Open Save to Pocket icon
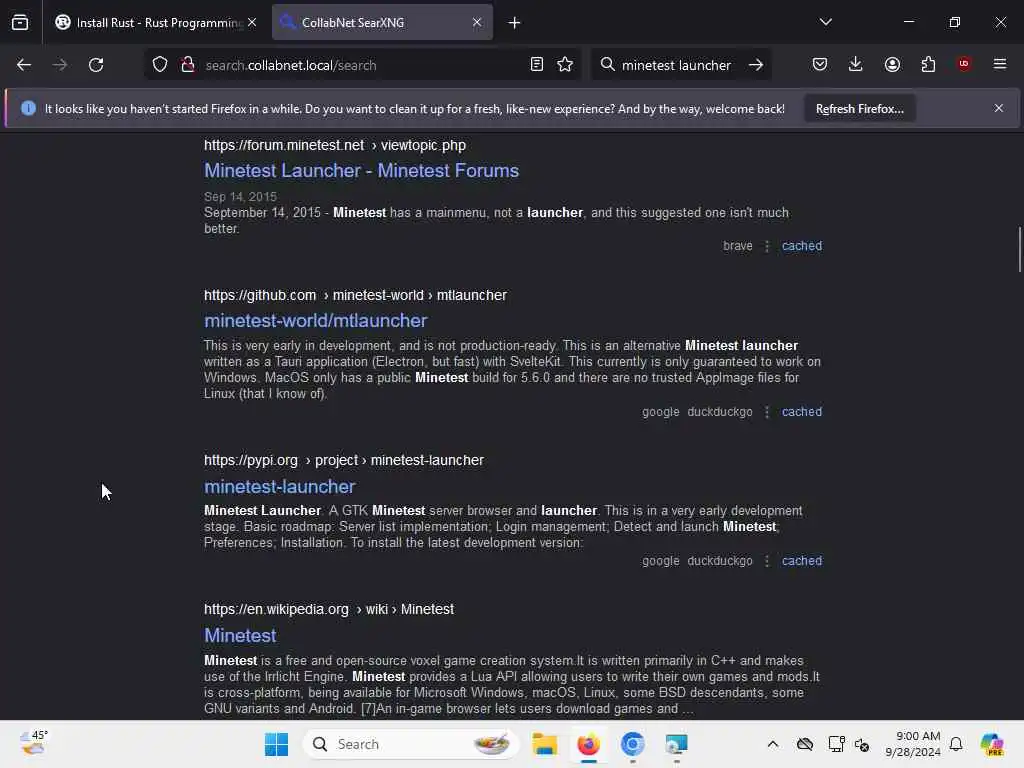Image resolution: width=1024 pixels, height=768 pixels. click(820, 65)
